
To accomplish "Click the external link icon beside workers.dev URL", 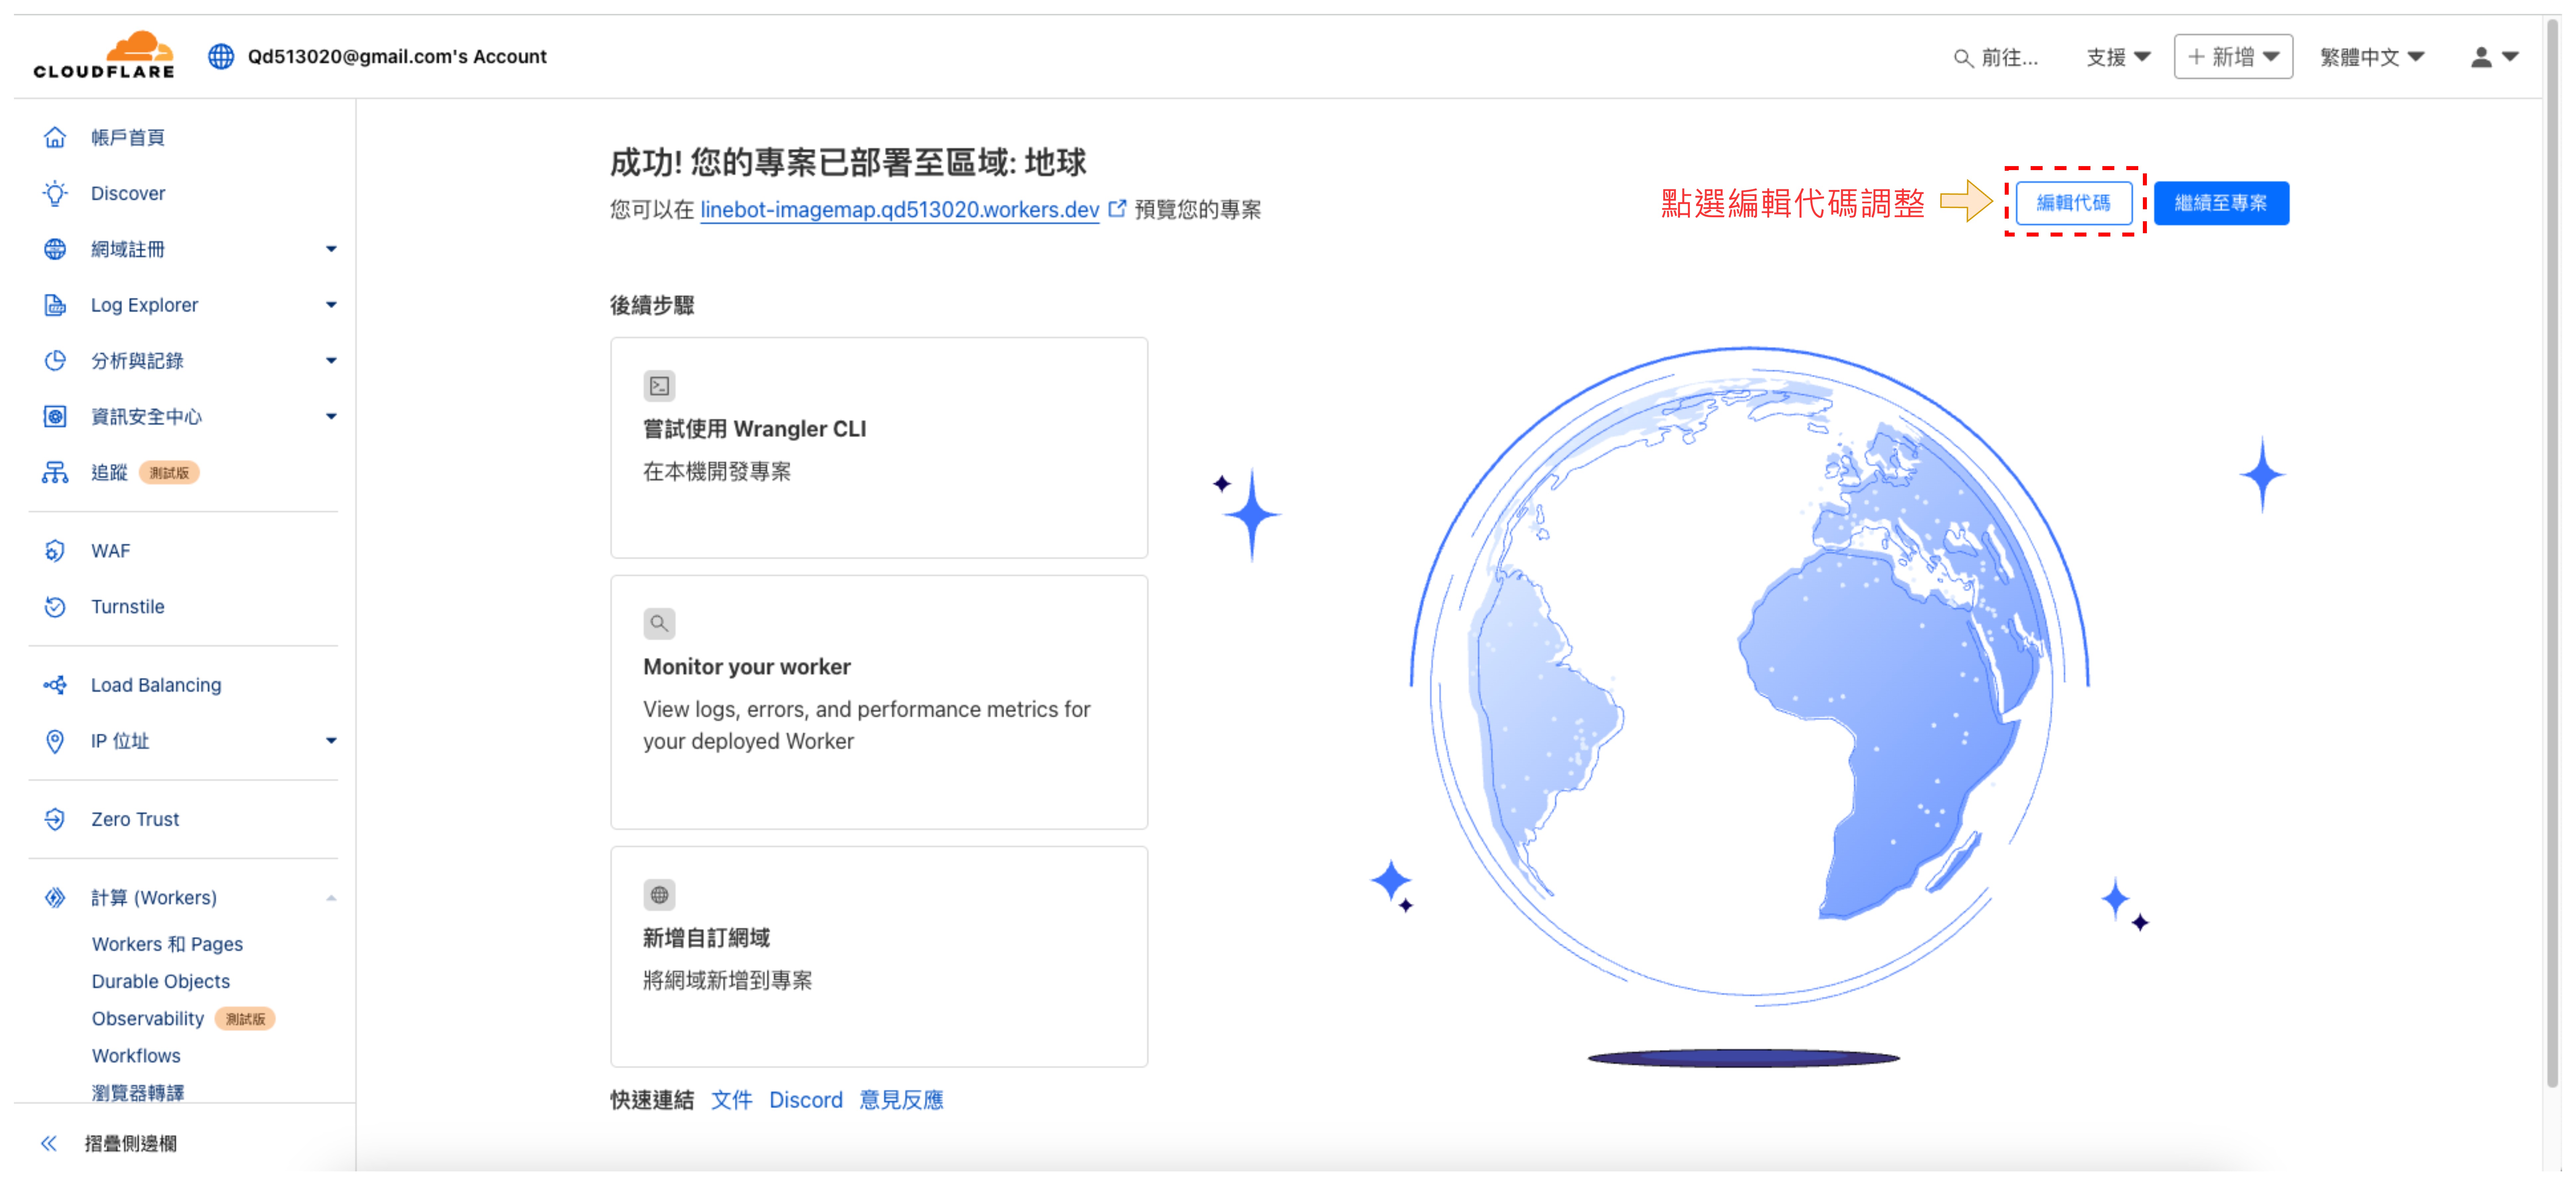I will (1117, 209).
